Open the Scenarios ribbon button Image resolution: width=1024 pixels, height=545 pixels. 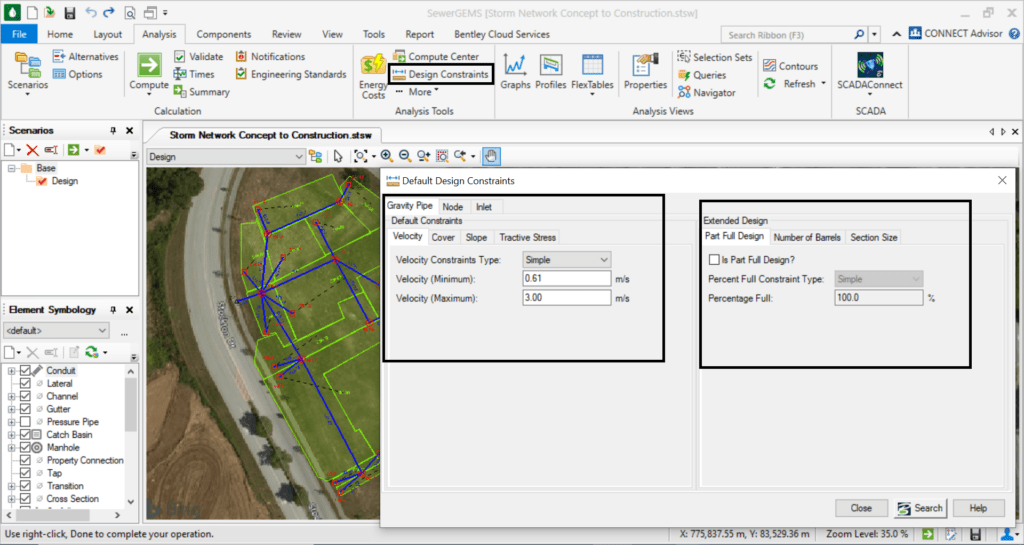pos(27,74)
